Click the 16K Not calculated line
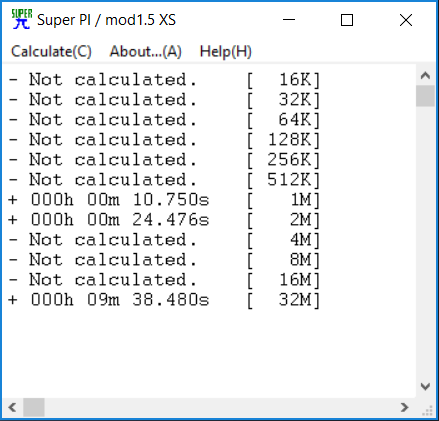 click(x=164, y=80)
